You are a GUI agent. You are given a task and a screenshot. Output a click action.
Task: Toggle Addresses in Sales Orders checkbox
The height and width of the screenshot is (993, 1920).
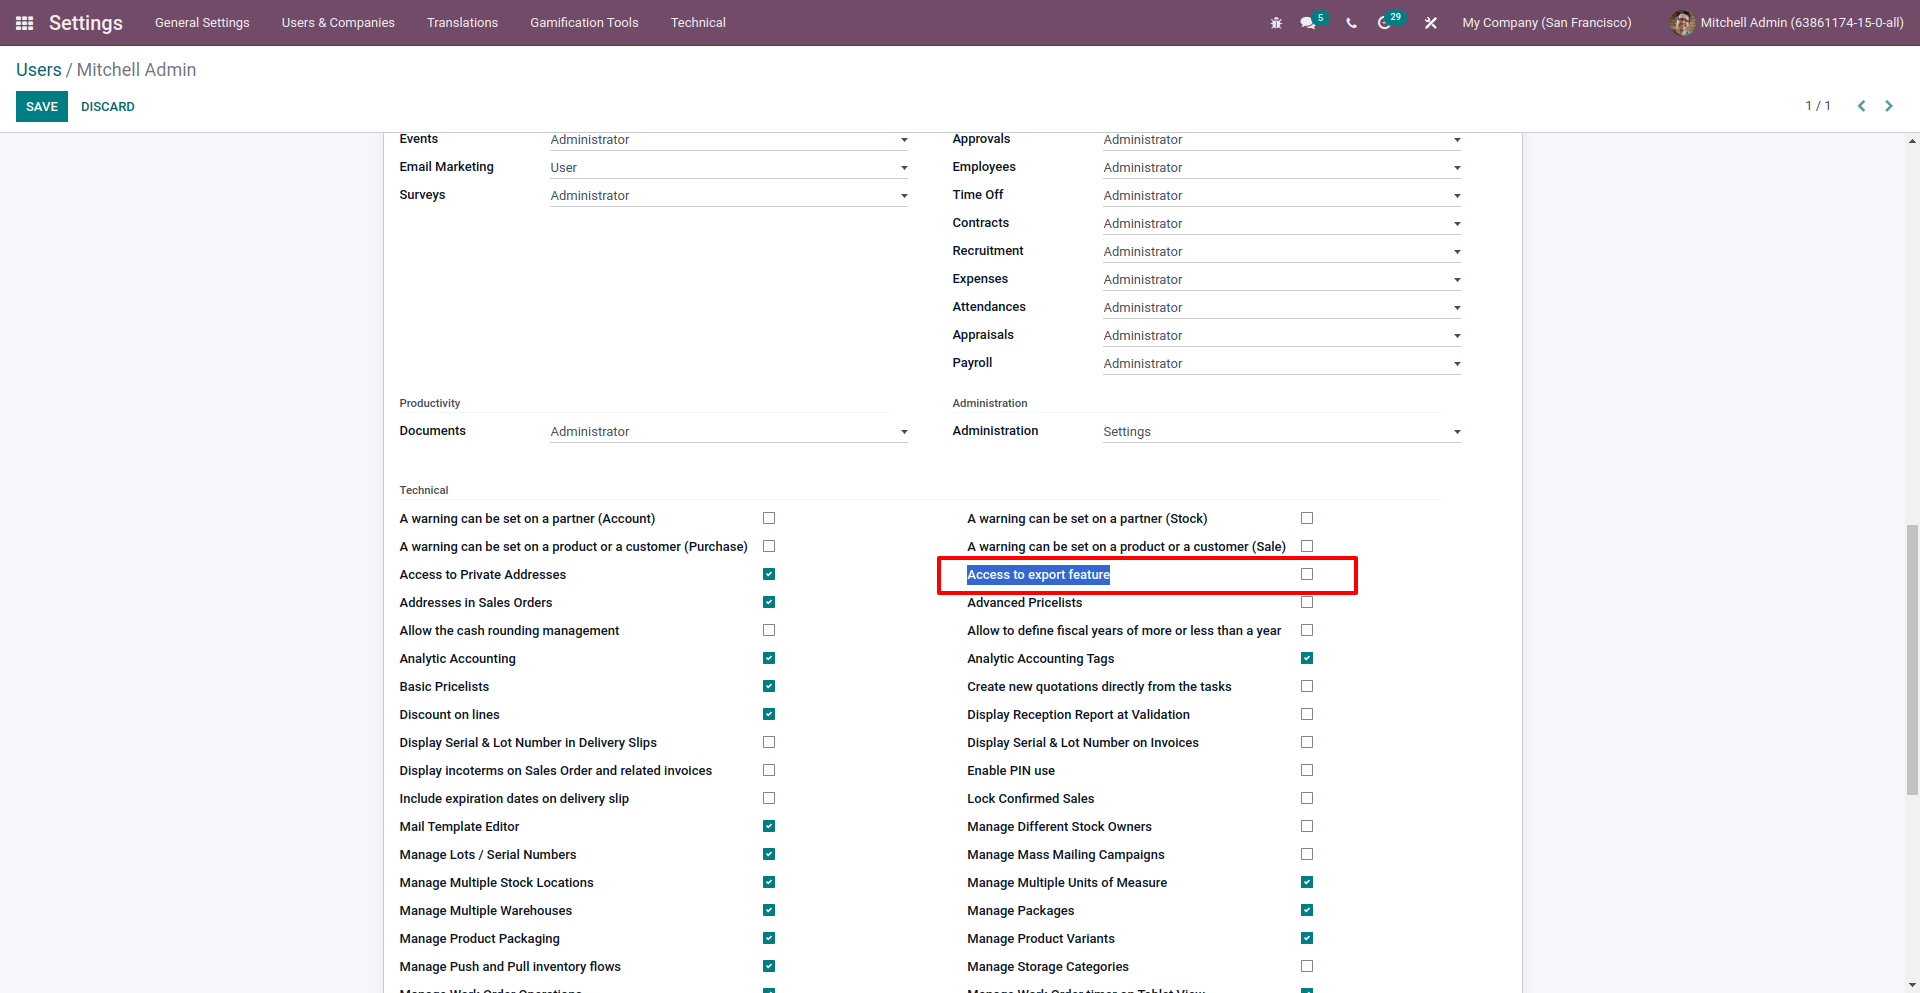click(x=769, y=602)
